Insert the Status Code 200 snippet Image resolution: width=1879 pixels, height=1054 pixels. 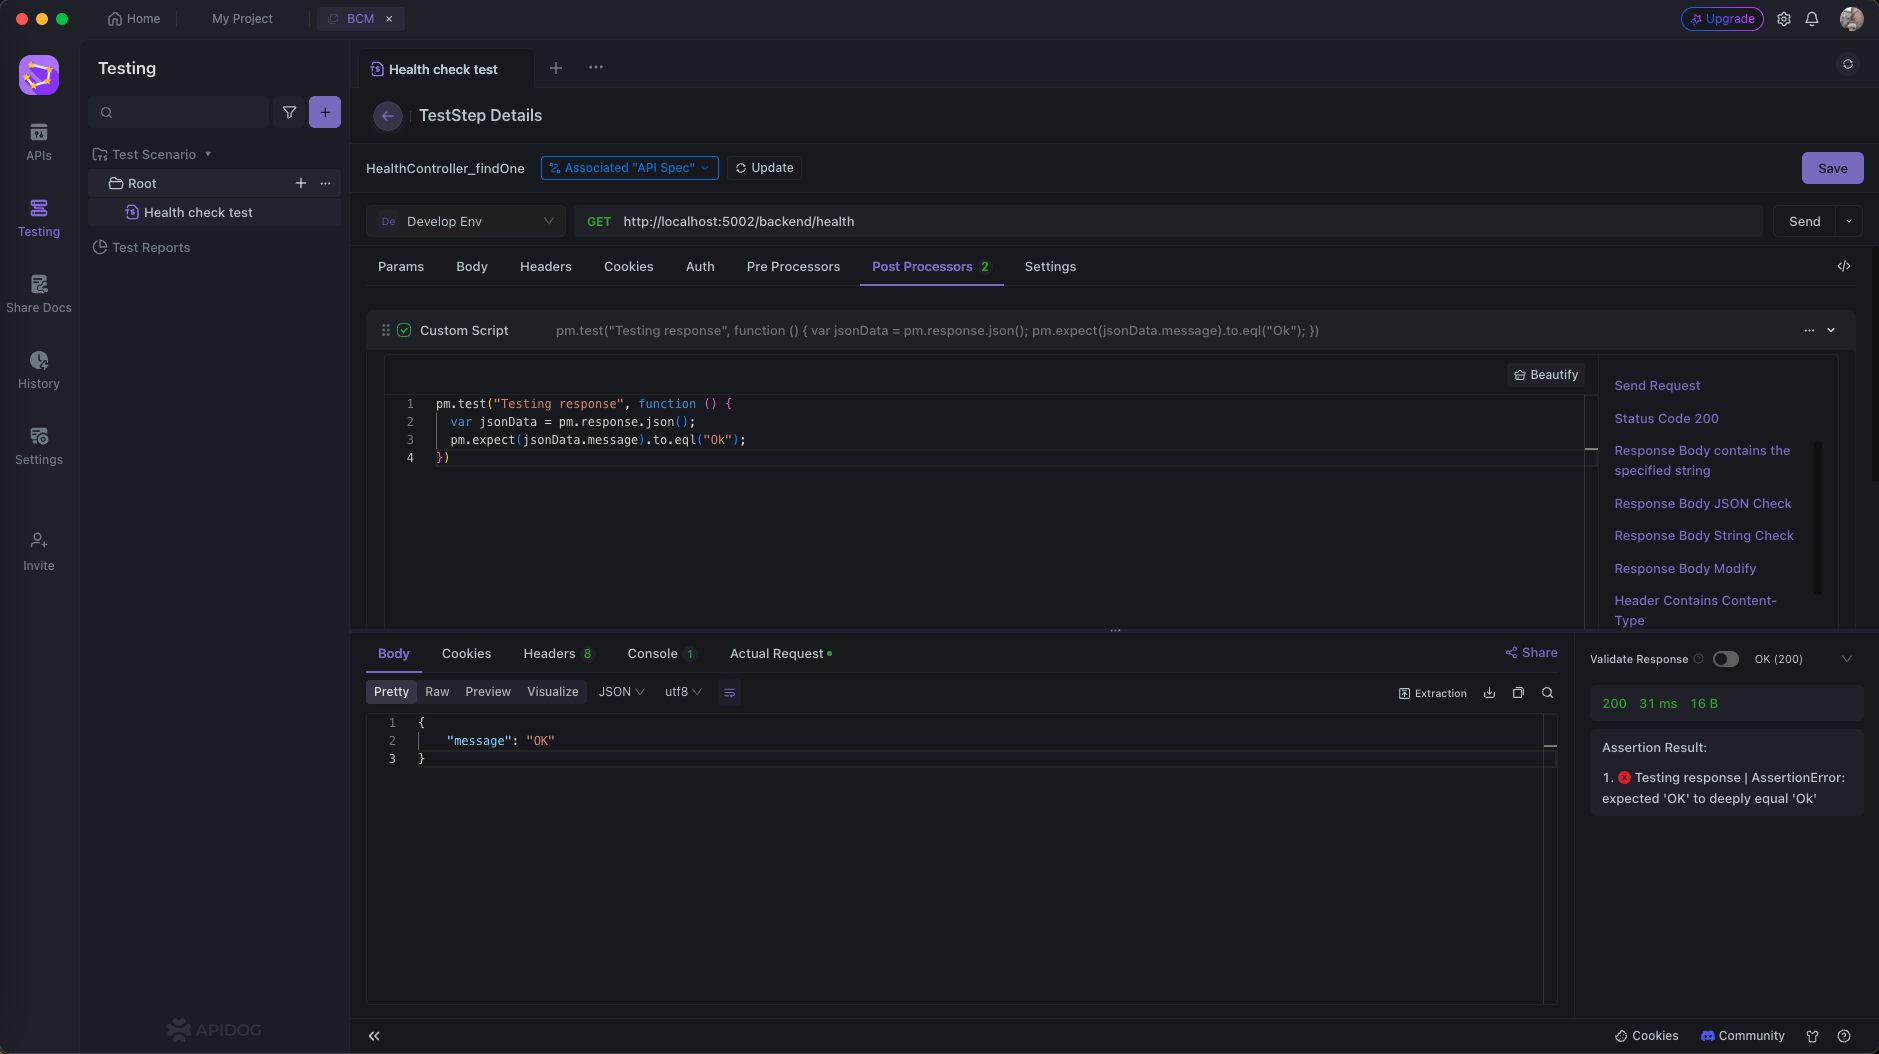pyautogui.click(x=1666, y=418)
